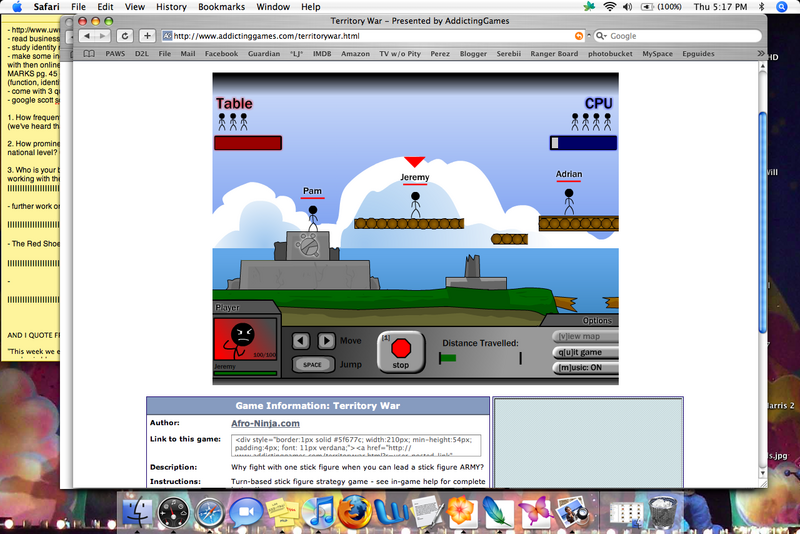
Task: Launch Firefox from the dock
Action: click(354, 512)
